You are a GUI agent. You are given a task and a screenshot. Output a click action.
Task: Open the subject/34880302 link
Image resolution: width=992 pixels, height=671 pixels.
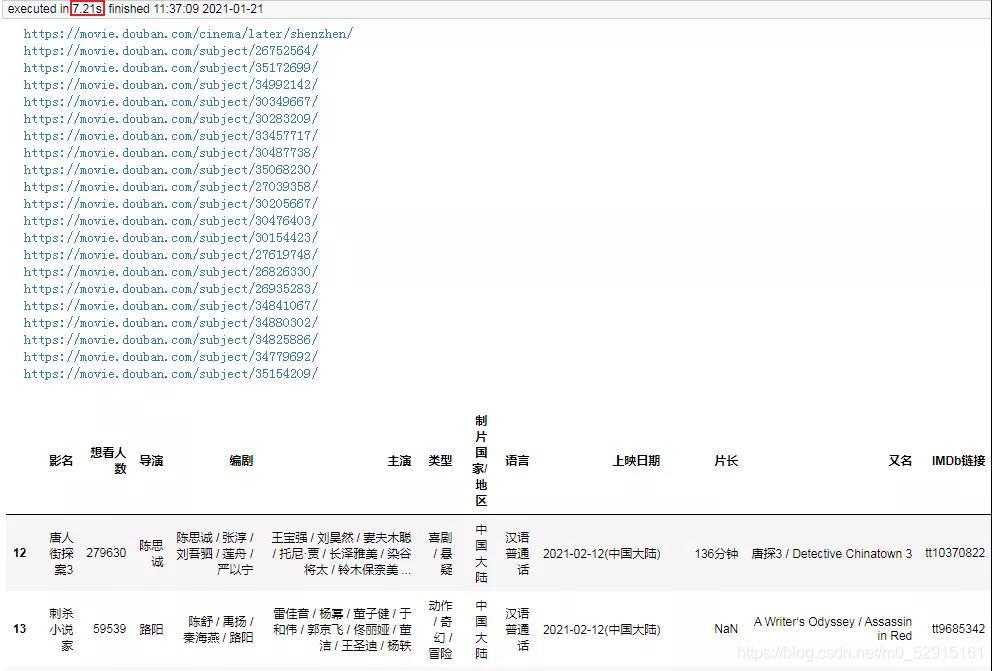coord(171,323)
